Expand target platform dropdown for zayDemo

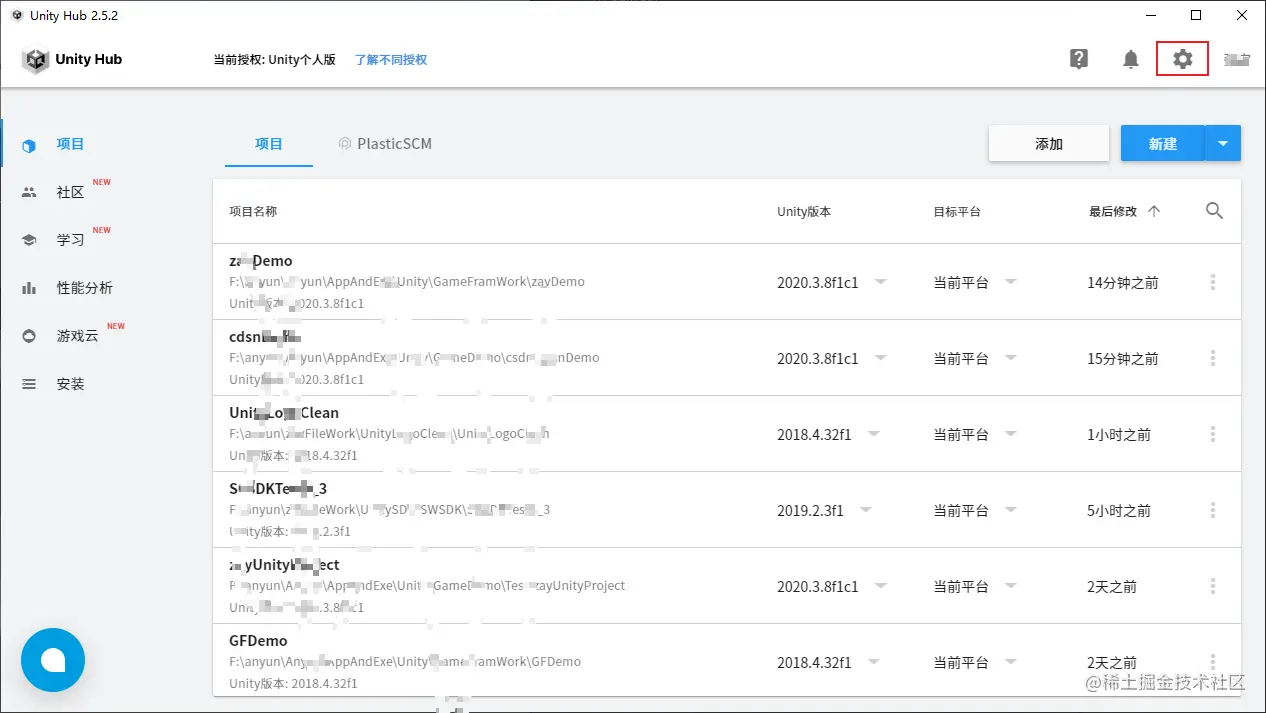coord(1010,282)
